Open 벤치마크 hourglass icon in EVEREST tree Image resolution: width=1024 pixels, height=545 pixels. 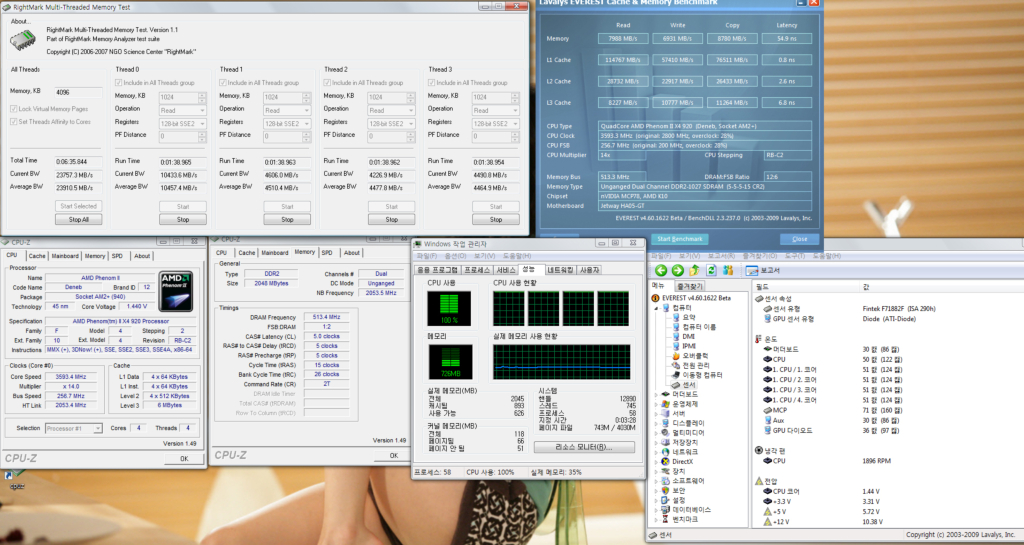click(665, 520)
